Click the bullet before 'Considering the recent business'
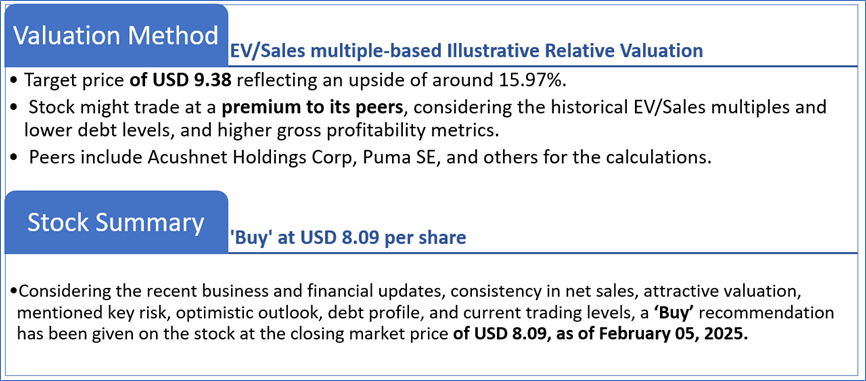The height and width of the screenshot is (381, 866). 14,292
